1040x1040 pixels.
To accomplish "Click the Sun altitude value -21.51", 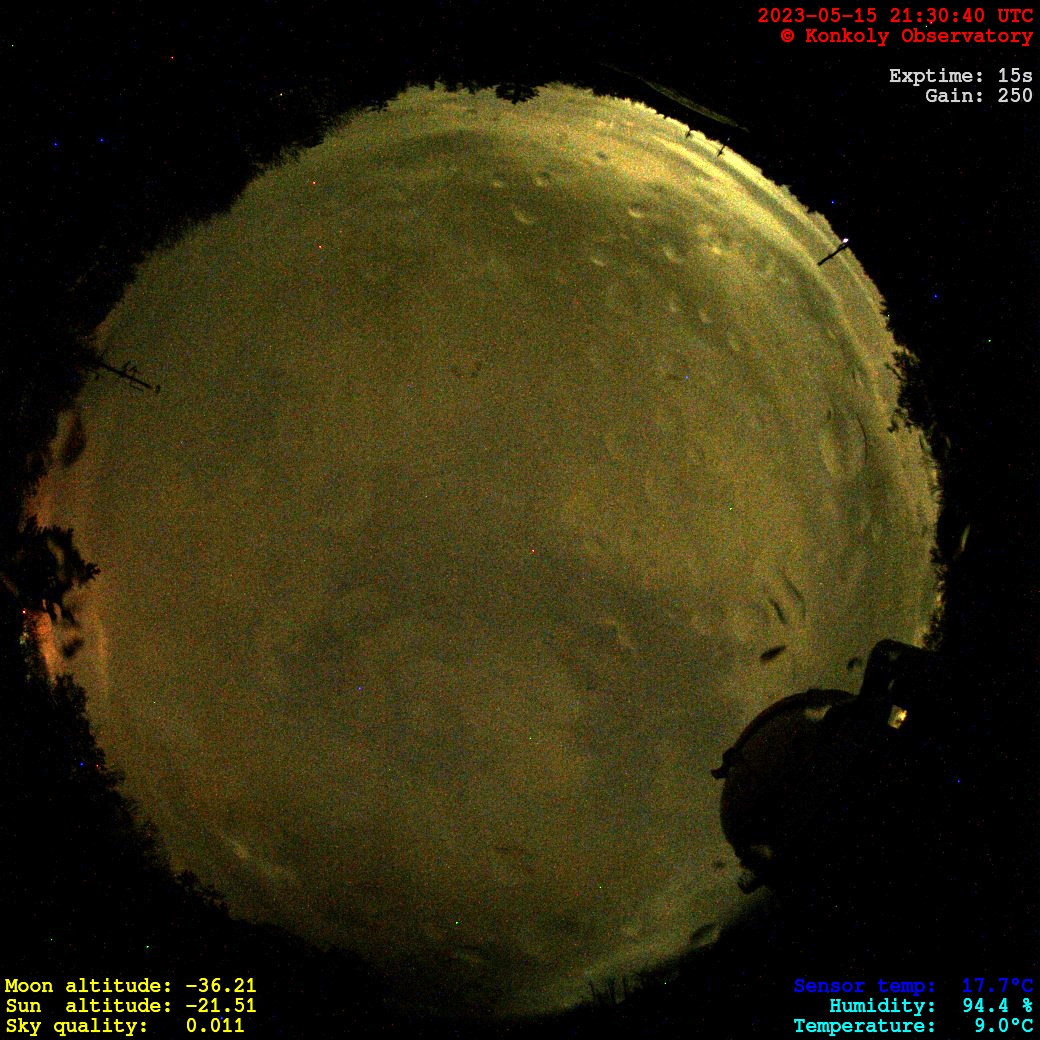I will pyautogui.click(x=220, y=1006).
